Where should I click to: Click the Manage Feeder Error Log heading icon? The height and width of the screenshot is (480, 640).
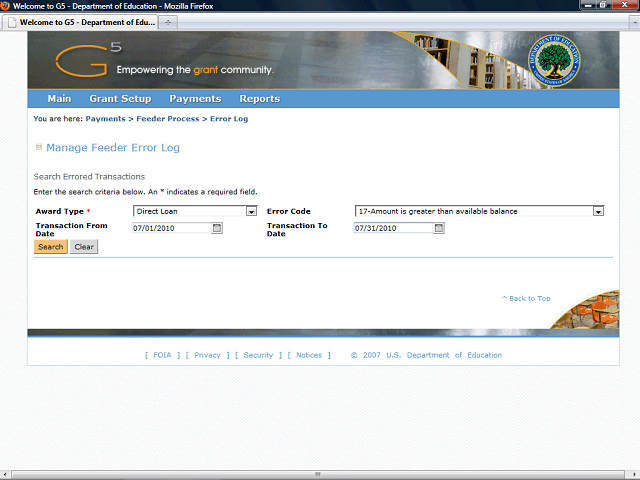point(39,147)
